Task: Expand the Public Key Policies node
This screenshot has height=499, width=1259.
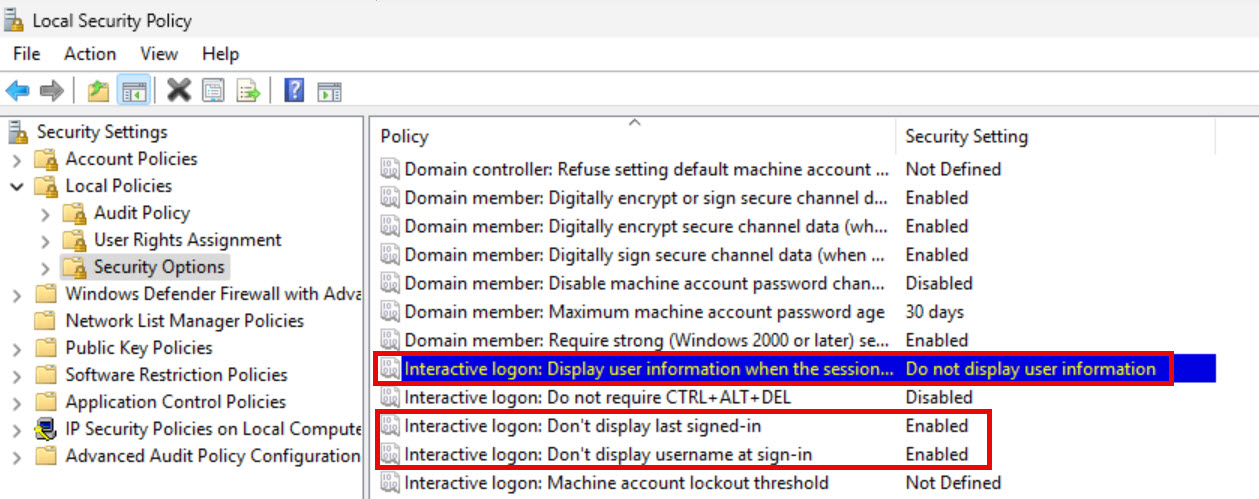Action: [17, 348]
